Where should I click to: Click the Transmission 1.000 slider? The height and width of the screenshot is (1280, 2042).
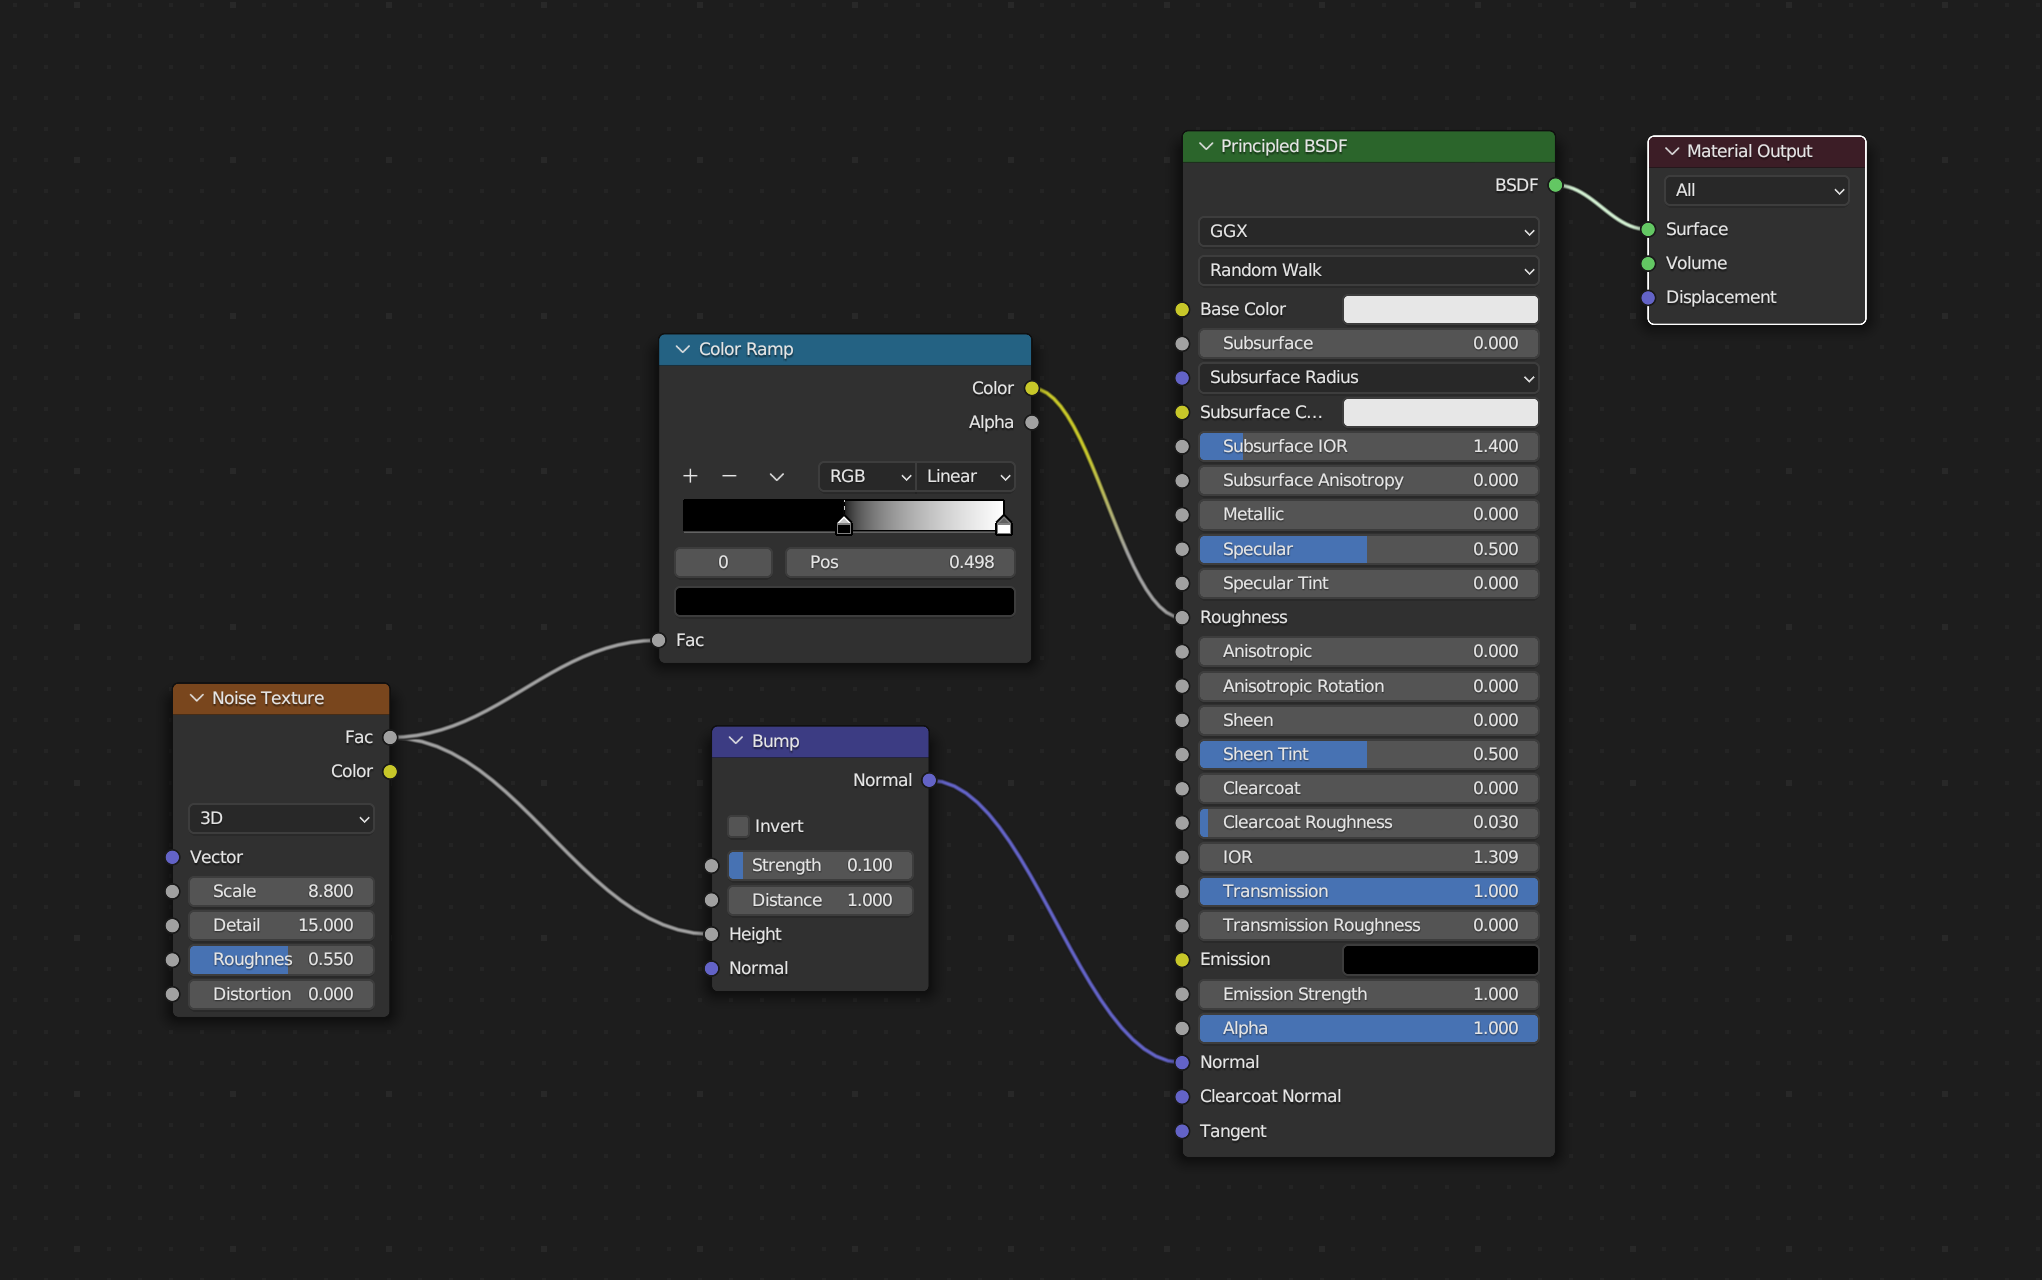(1368, 892)
